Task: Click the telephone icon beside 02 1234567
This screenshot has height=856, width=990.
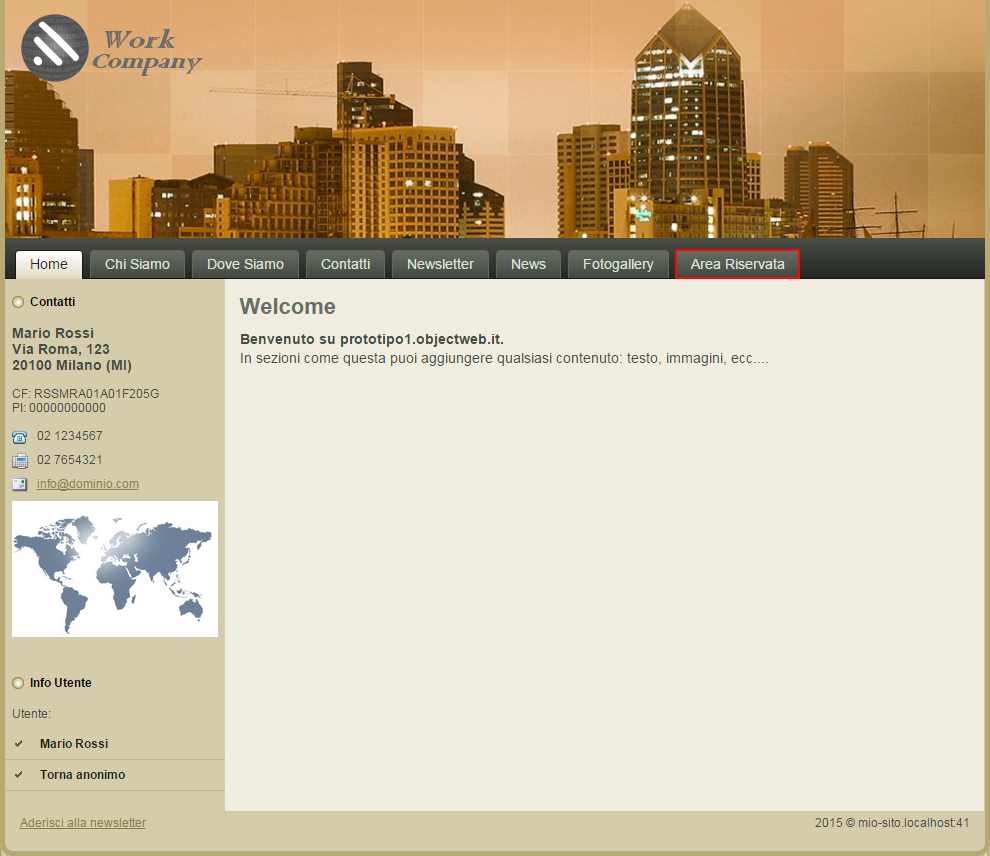Action: pos(20,437)
